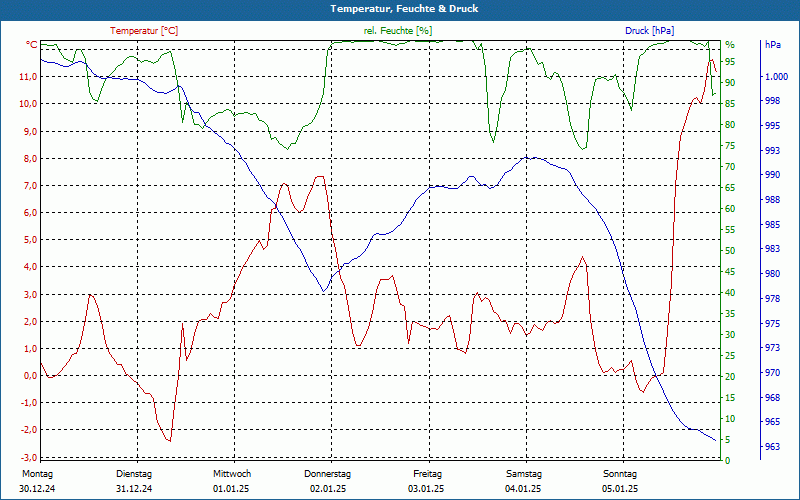
Task: Click the '-2,0' temperature axis value
Action: pos(29,430)
